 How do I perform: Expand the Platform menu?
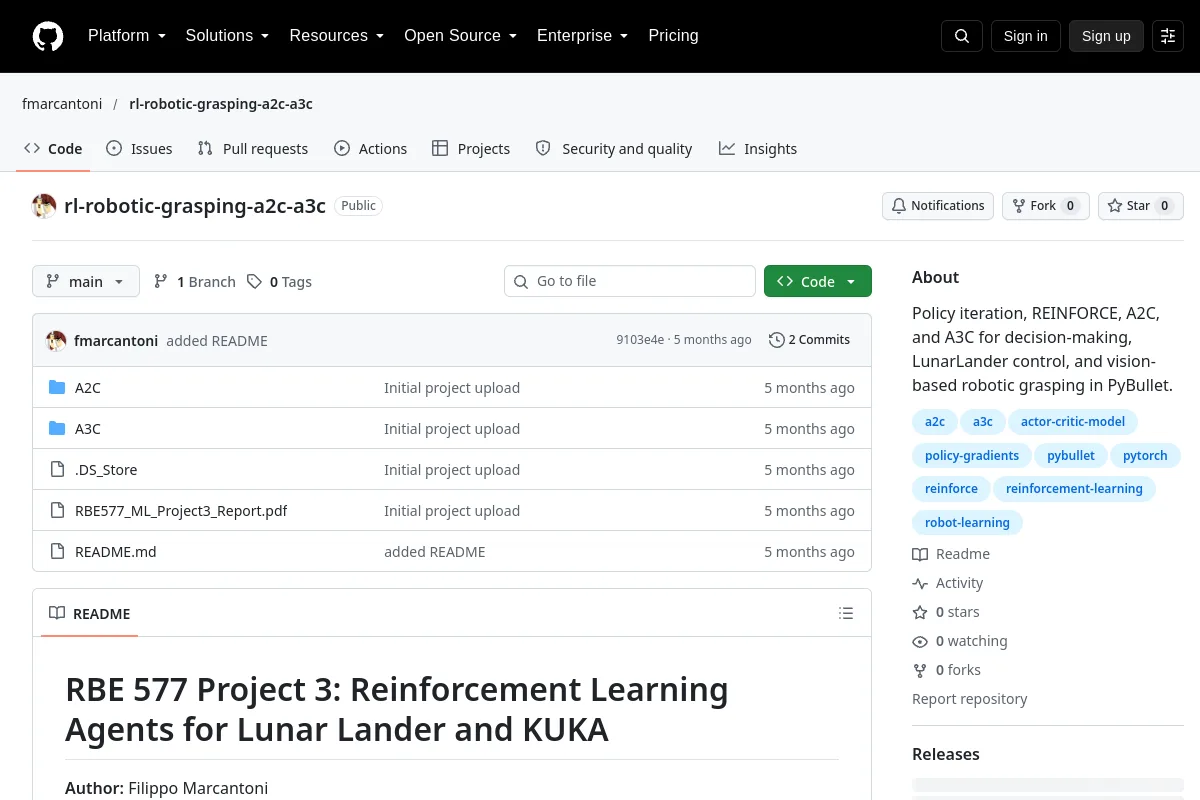tap(127, 36)
